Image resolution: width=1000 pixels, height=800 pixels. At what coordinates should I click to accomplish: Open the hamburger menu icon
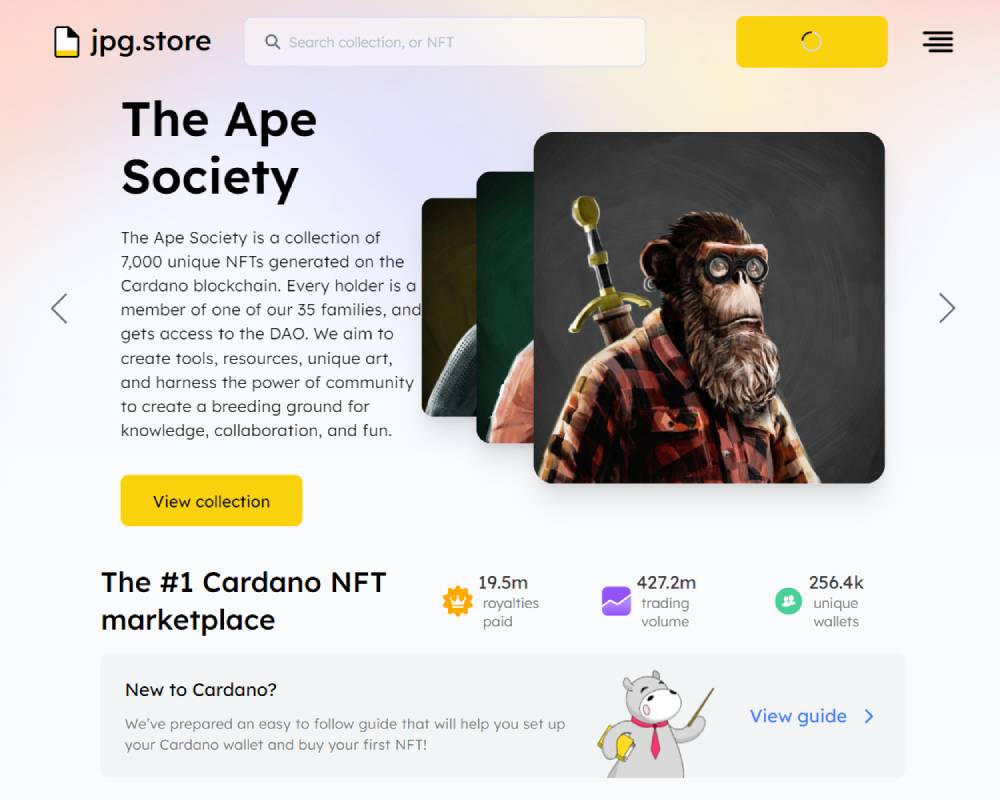pyautogui.click(x=938, y=41)
